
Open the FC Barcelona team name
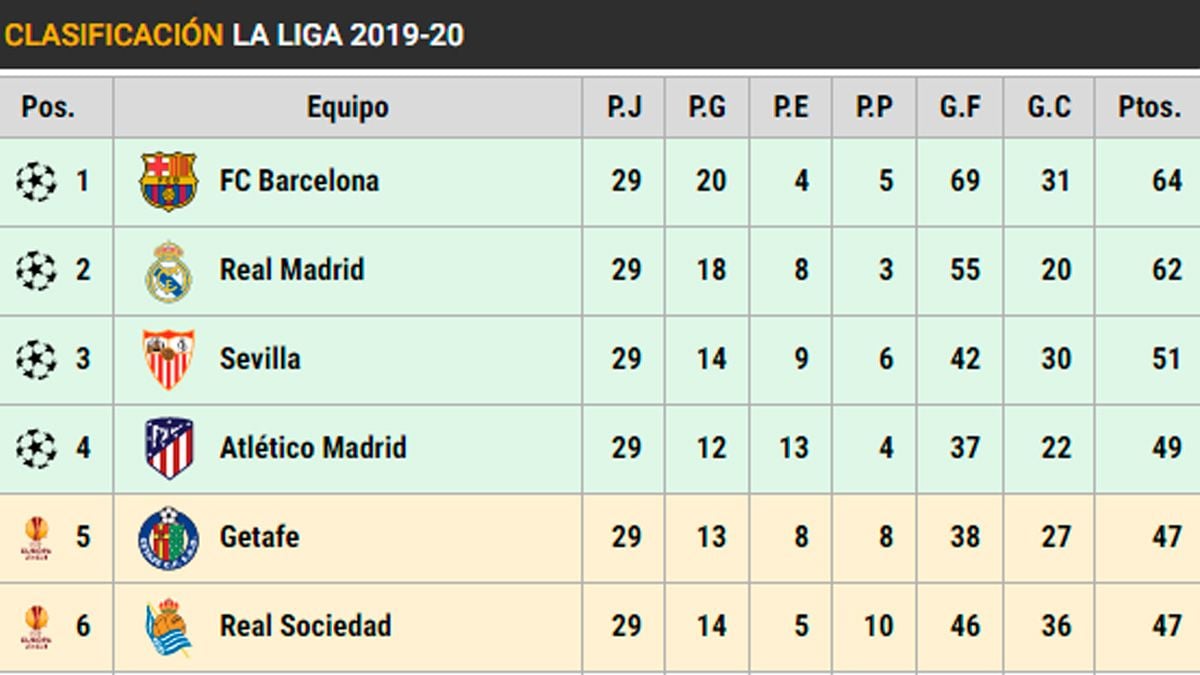(299, 181)
